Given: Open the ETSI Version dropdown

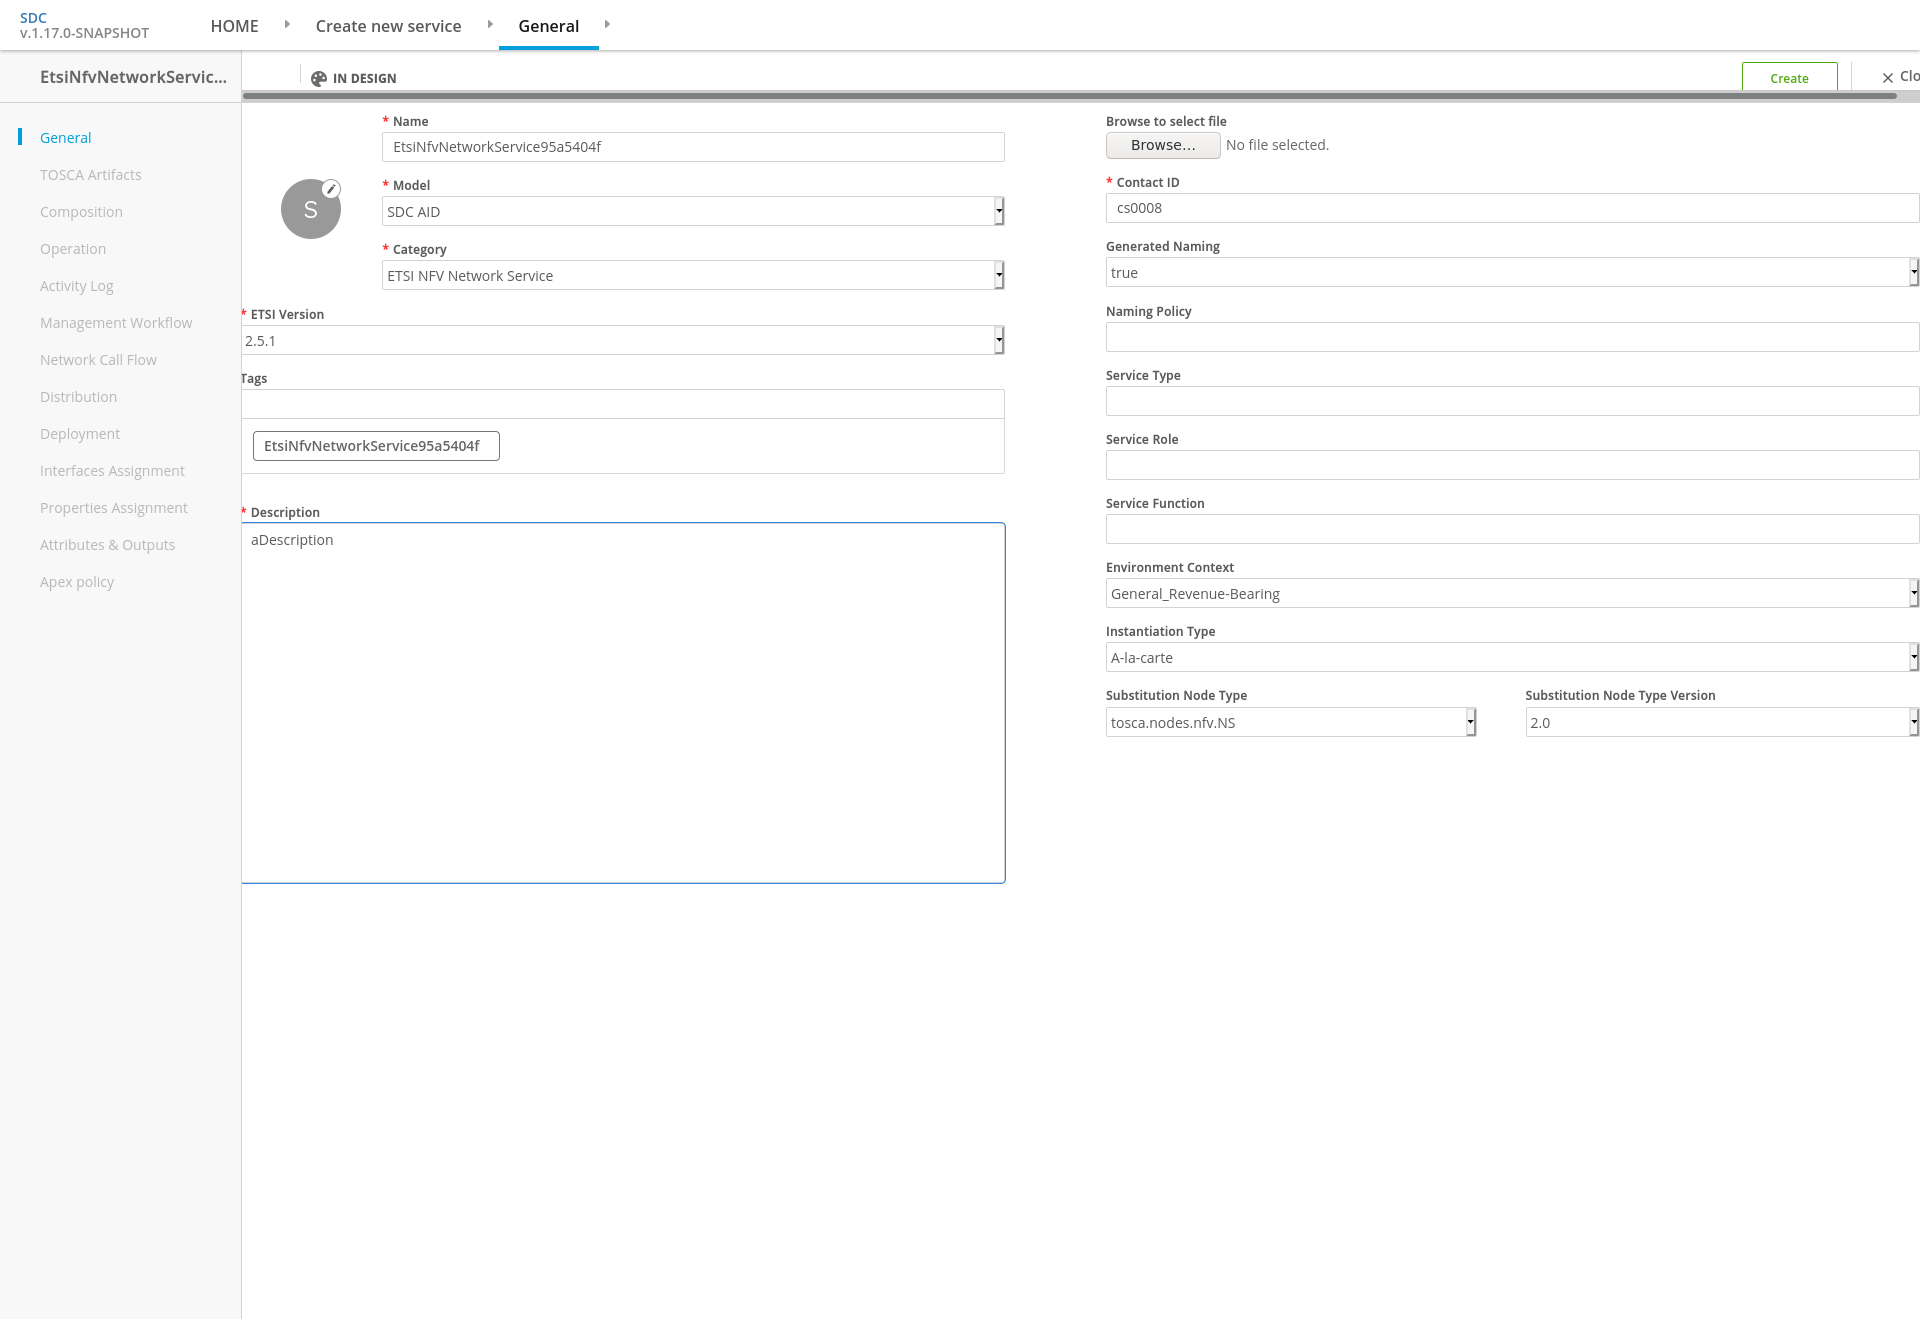Looking at the screenshot, I should tap(622, 340).
